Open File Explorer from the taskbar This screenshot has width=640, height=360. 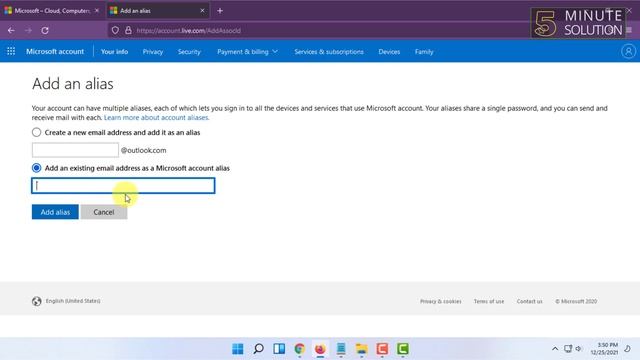pyautogui.click(x=362, y=349)
